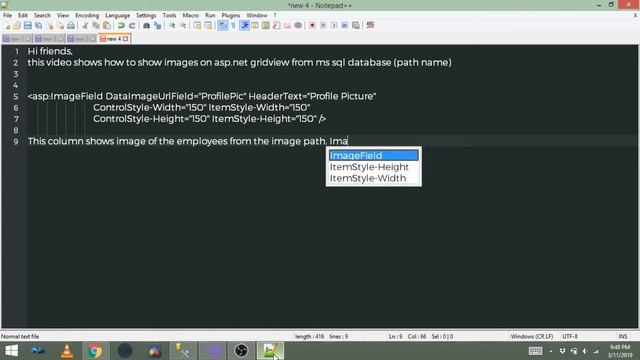Toggle synchronize vertical scrolling

[197, 26]
